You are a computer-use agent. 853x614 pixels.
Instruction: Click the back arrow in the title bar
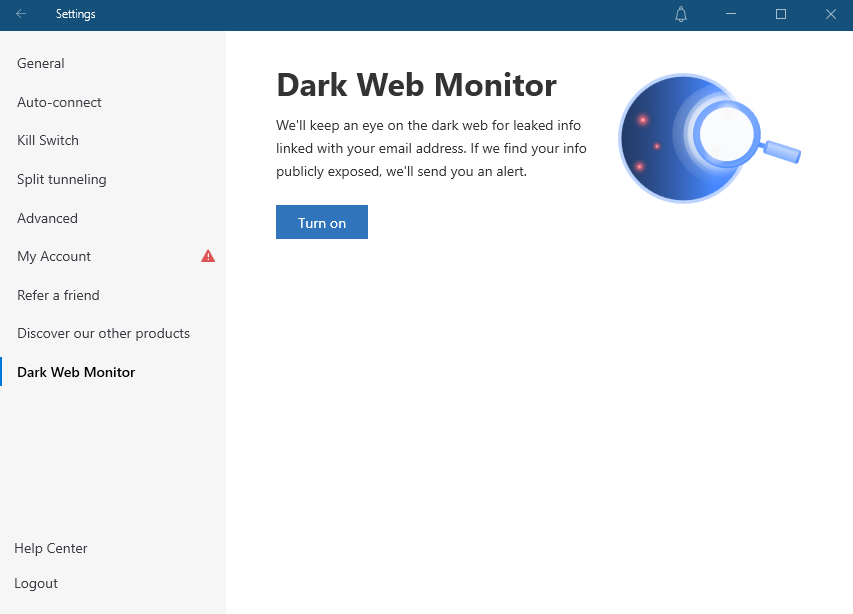[x=21, y=14]
